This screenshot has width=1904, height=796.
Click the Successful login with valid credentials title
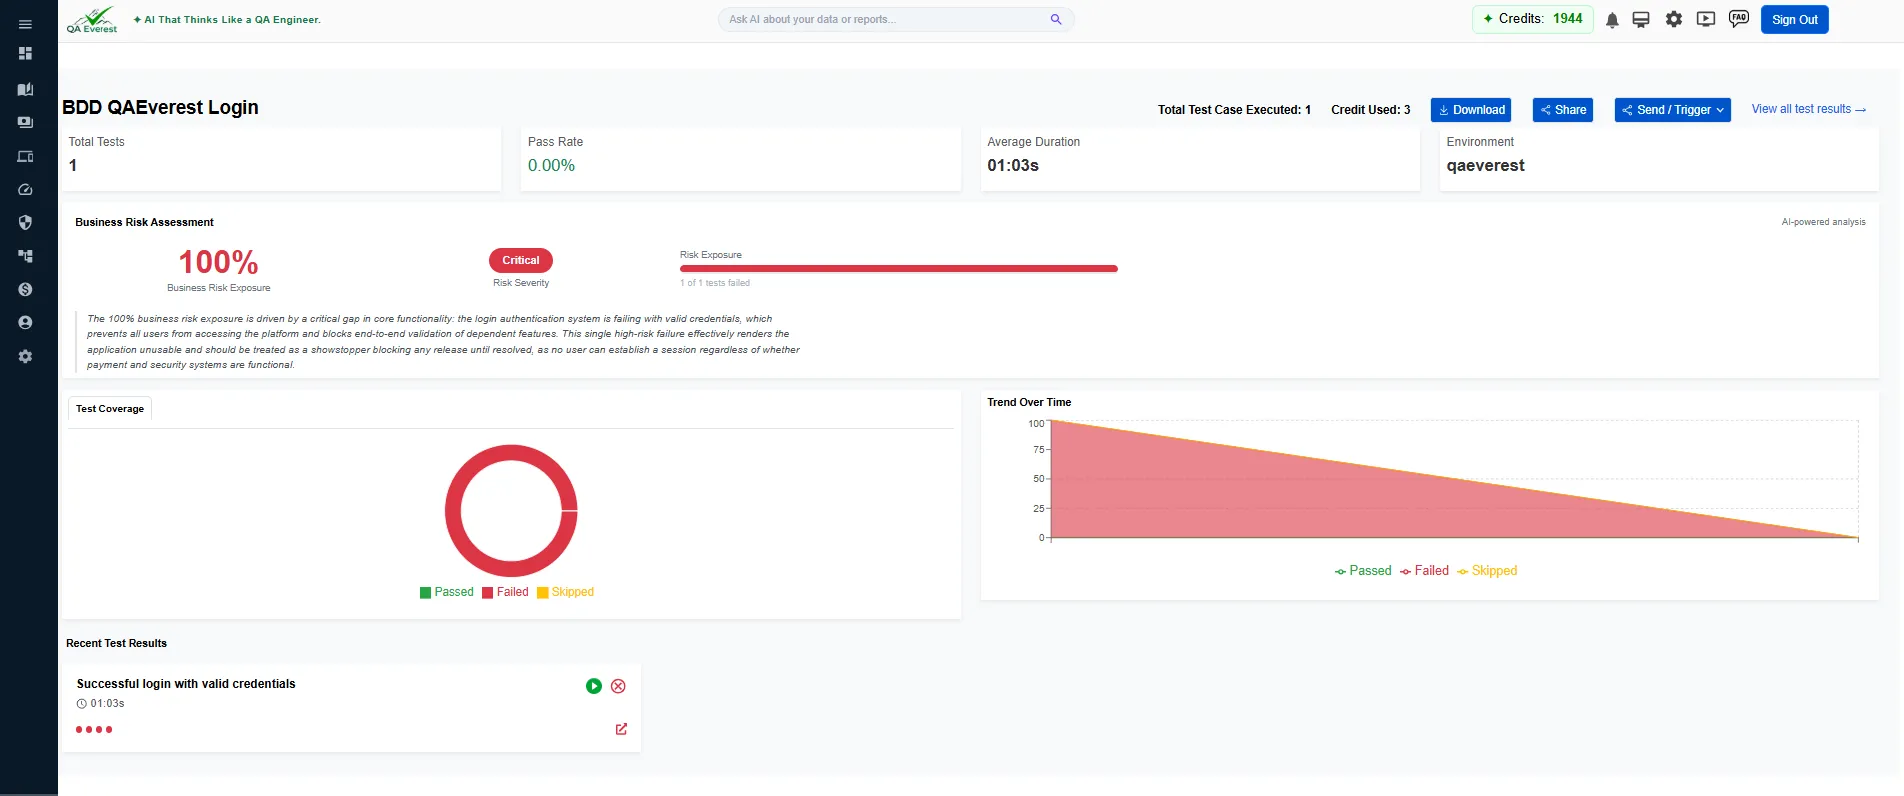pos(186,684)
